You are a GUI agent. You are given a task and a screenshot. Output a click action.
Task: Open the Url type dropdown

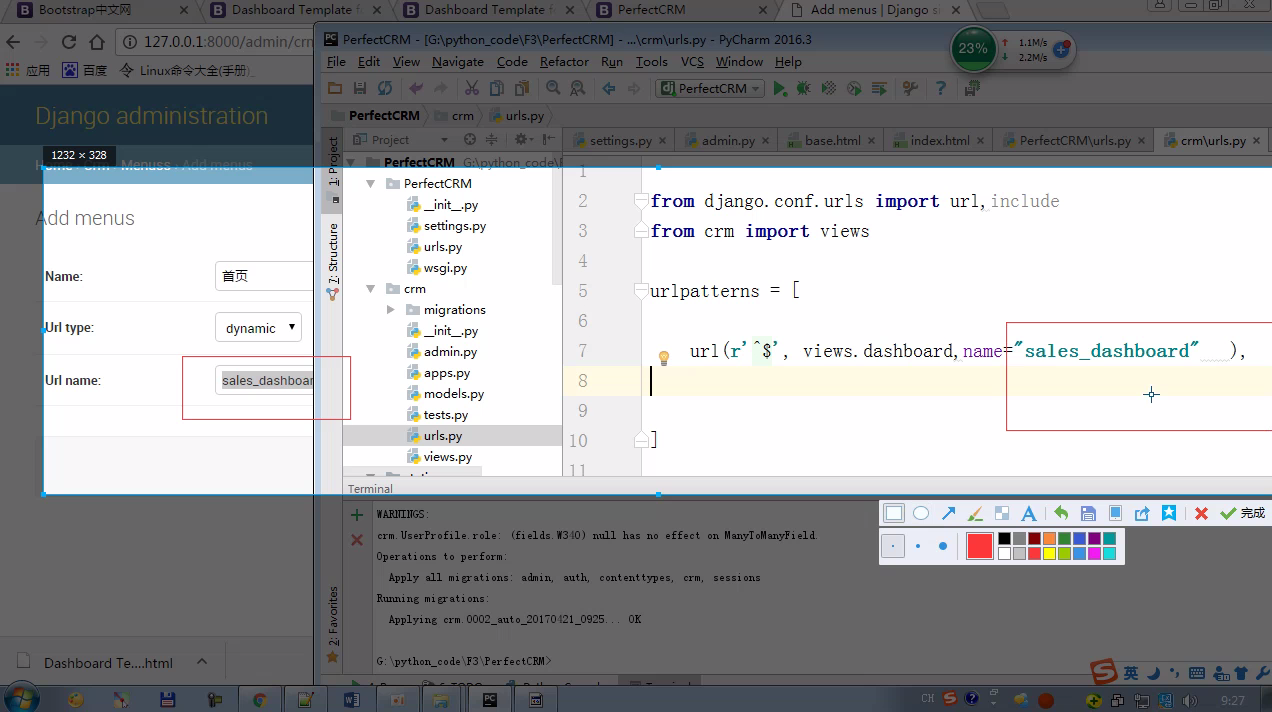pos(258,328)
